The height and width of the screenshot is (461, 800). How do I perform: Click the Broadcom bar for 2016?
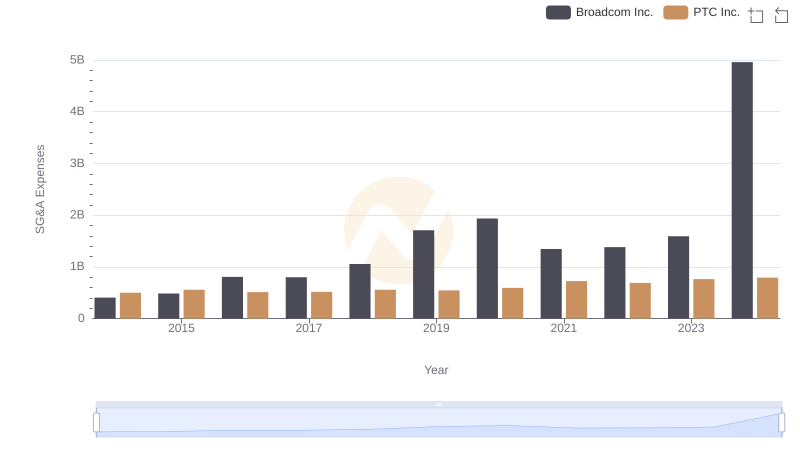[232, 298]
